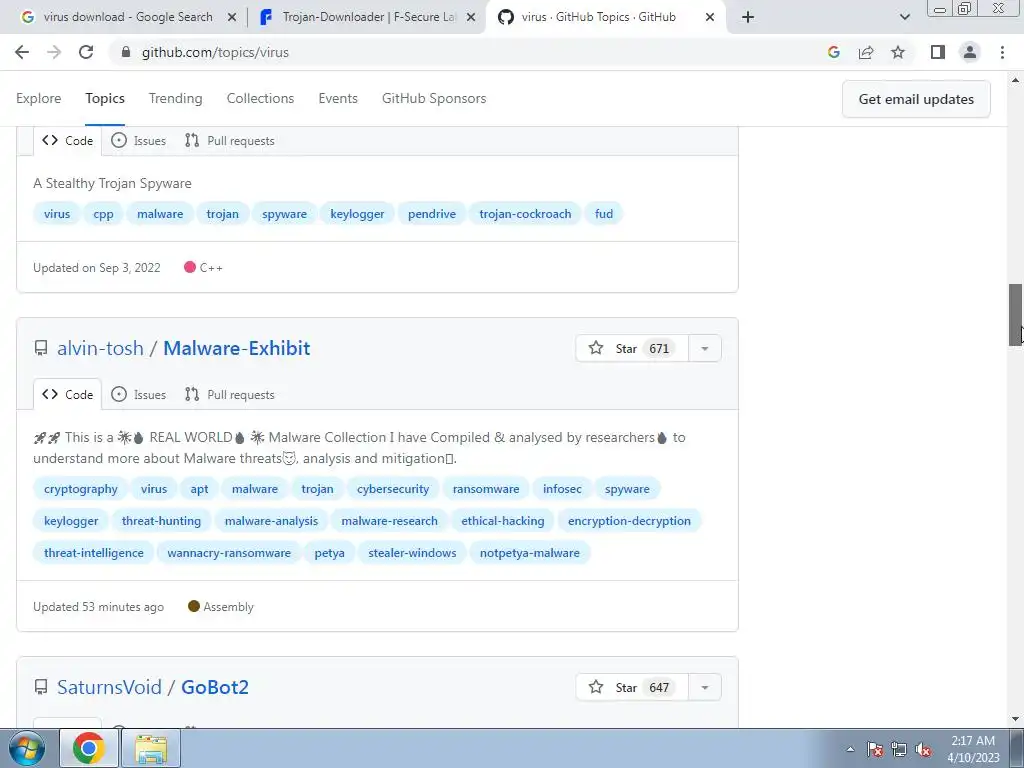Screen dimensions: 1024x768
Task: Open a new browser tab with plus icon
Action: [748, 18]
